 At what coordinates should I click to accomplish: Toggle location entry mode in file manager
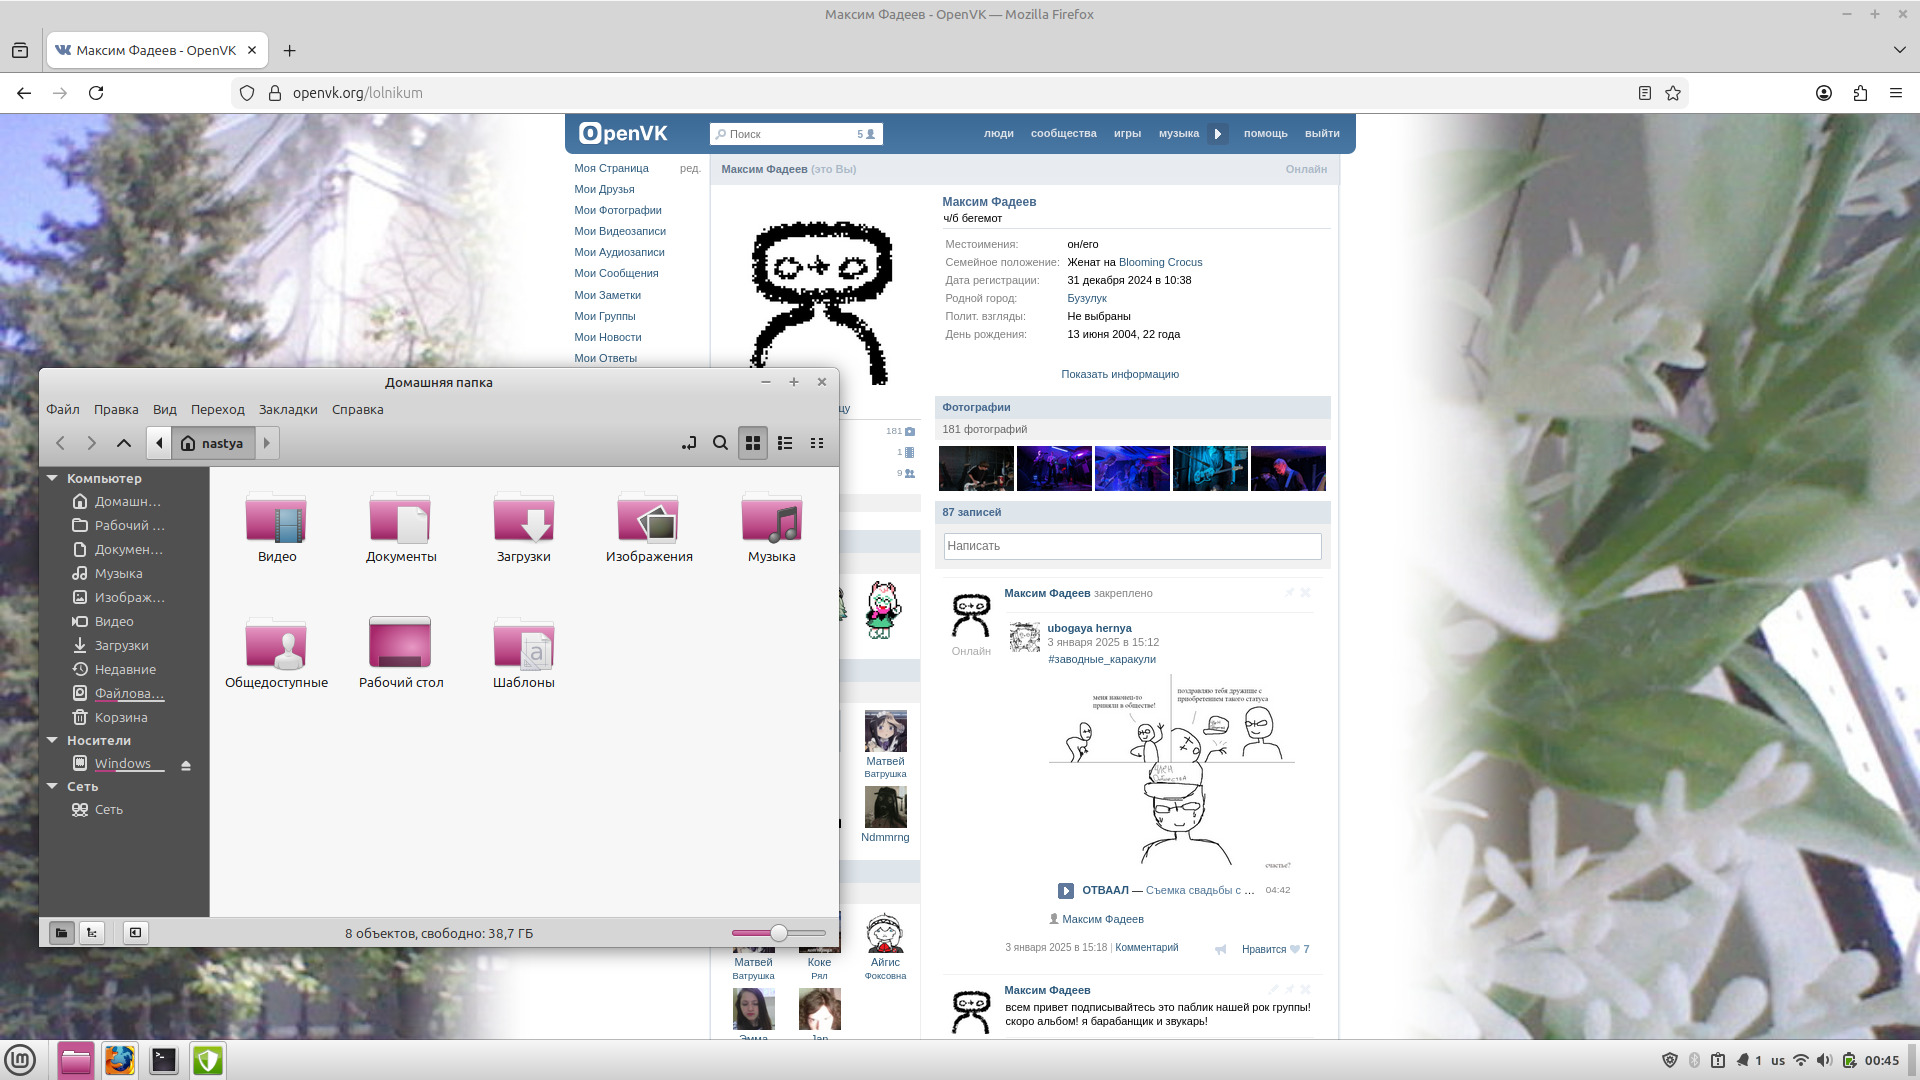689,443
